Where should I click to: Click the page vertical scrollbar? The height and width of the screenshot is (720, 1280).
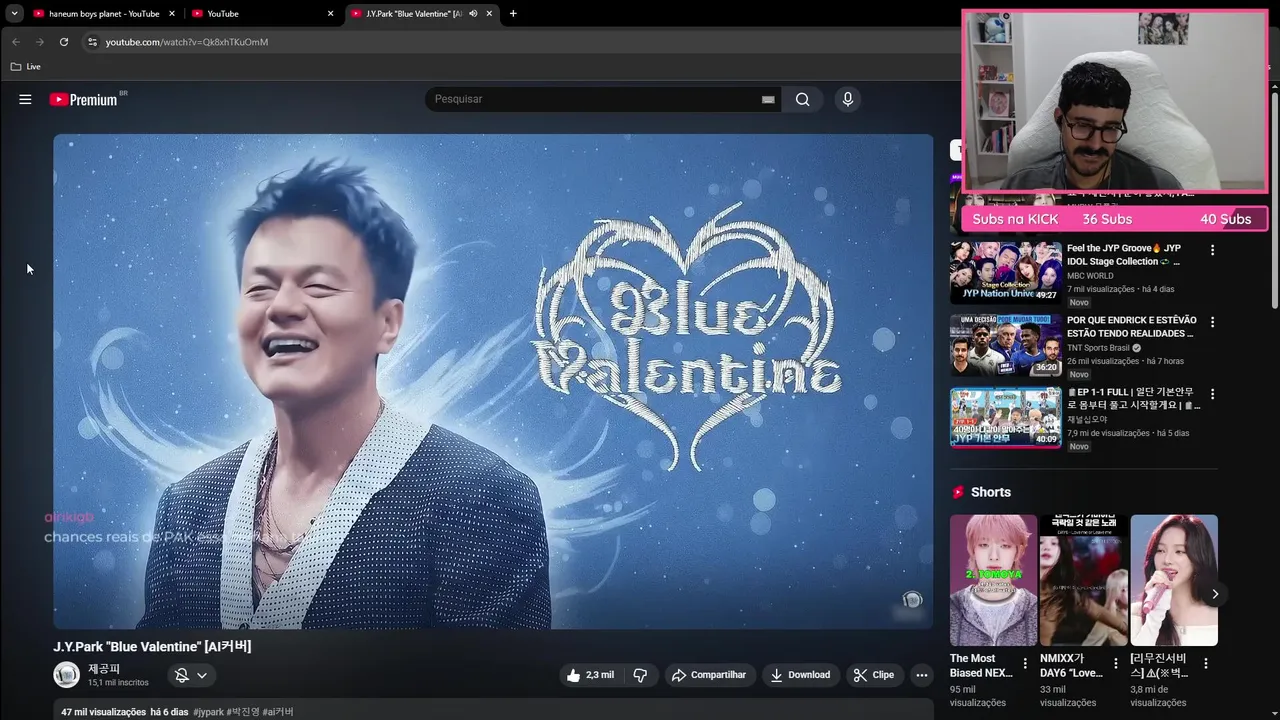point(1275,200)
